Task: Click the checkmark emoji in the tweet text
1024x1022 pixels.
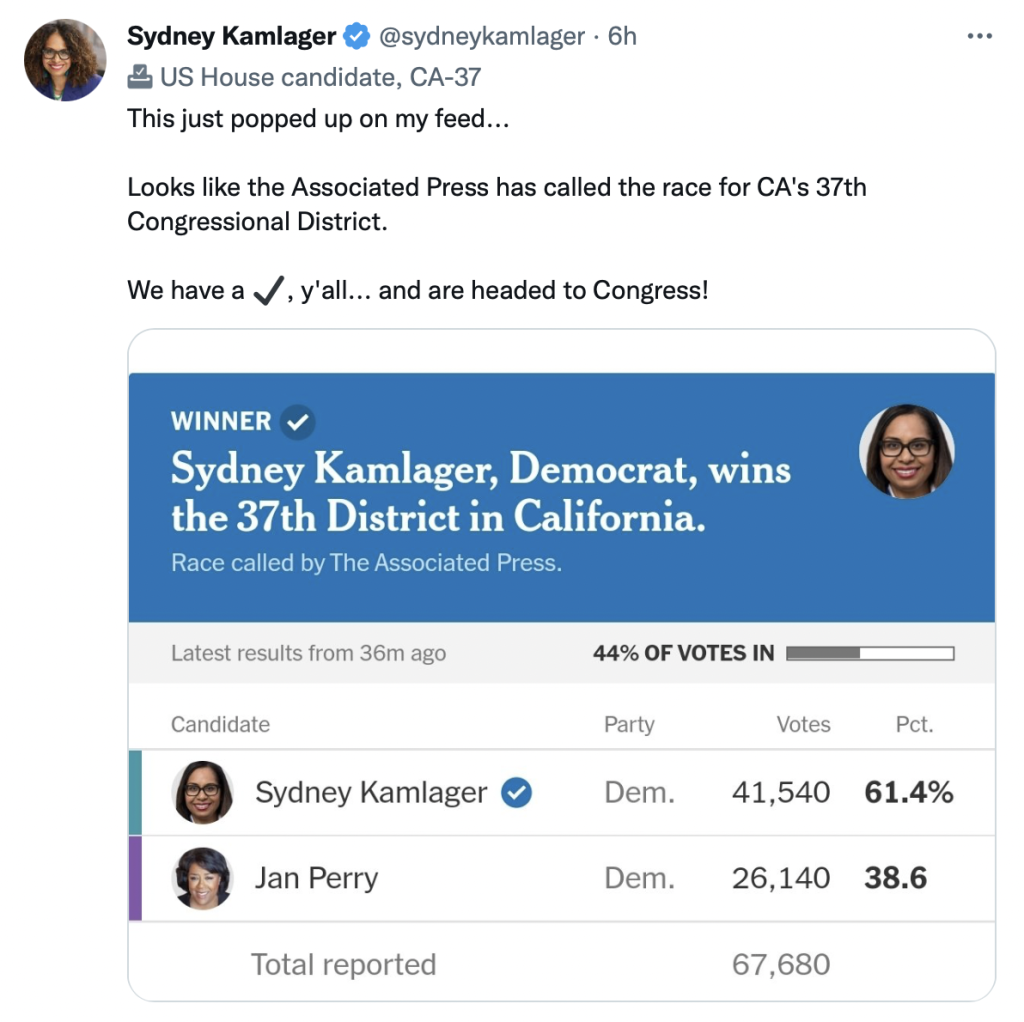Action: 264,291
